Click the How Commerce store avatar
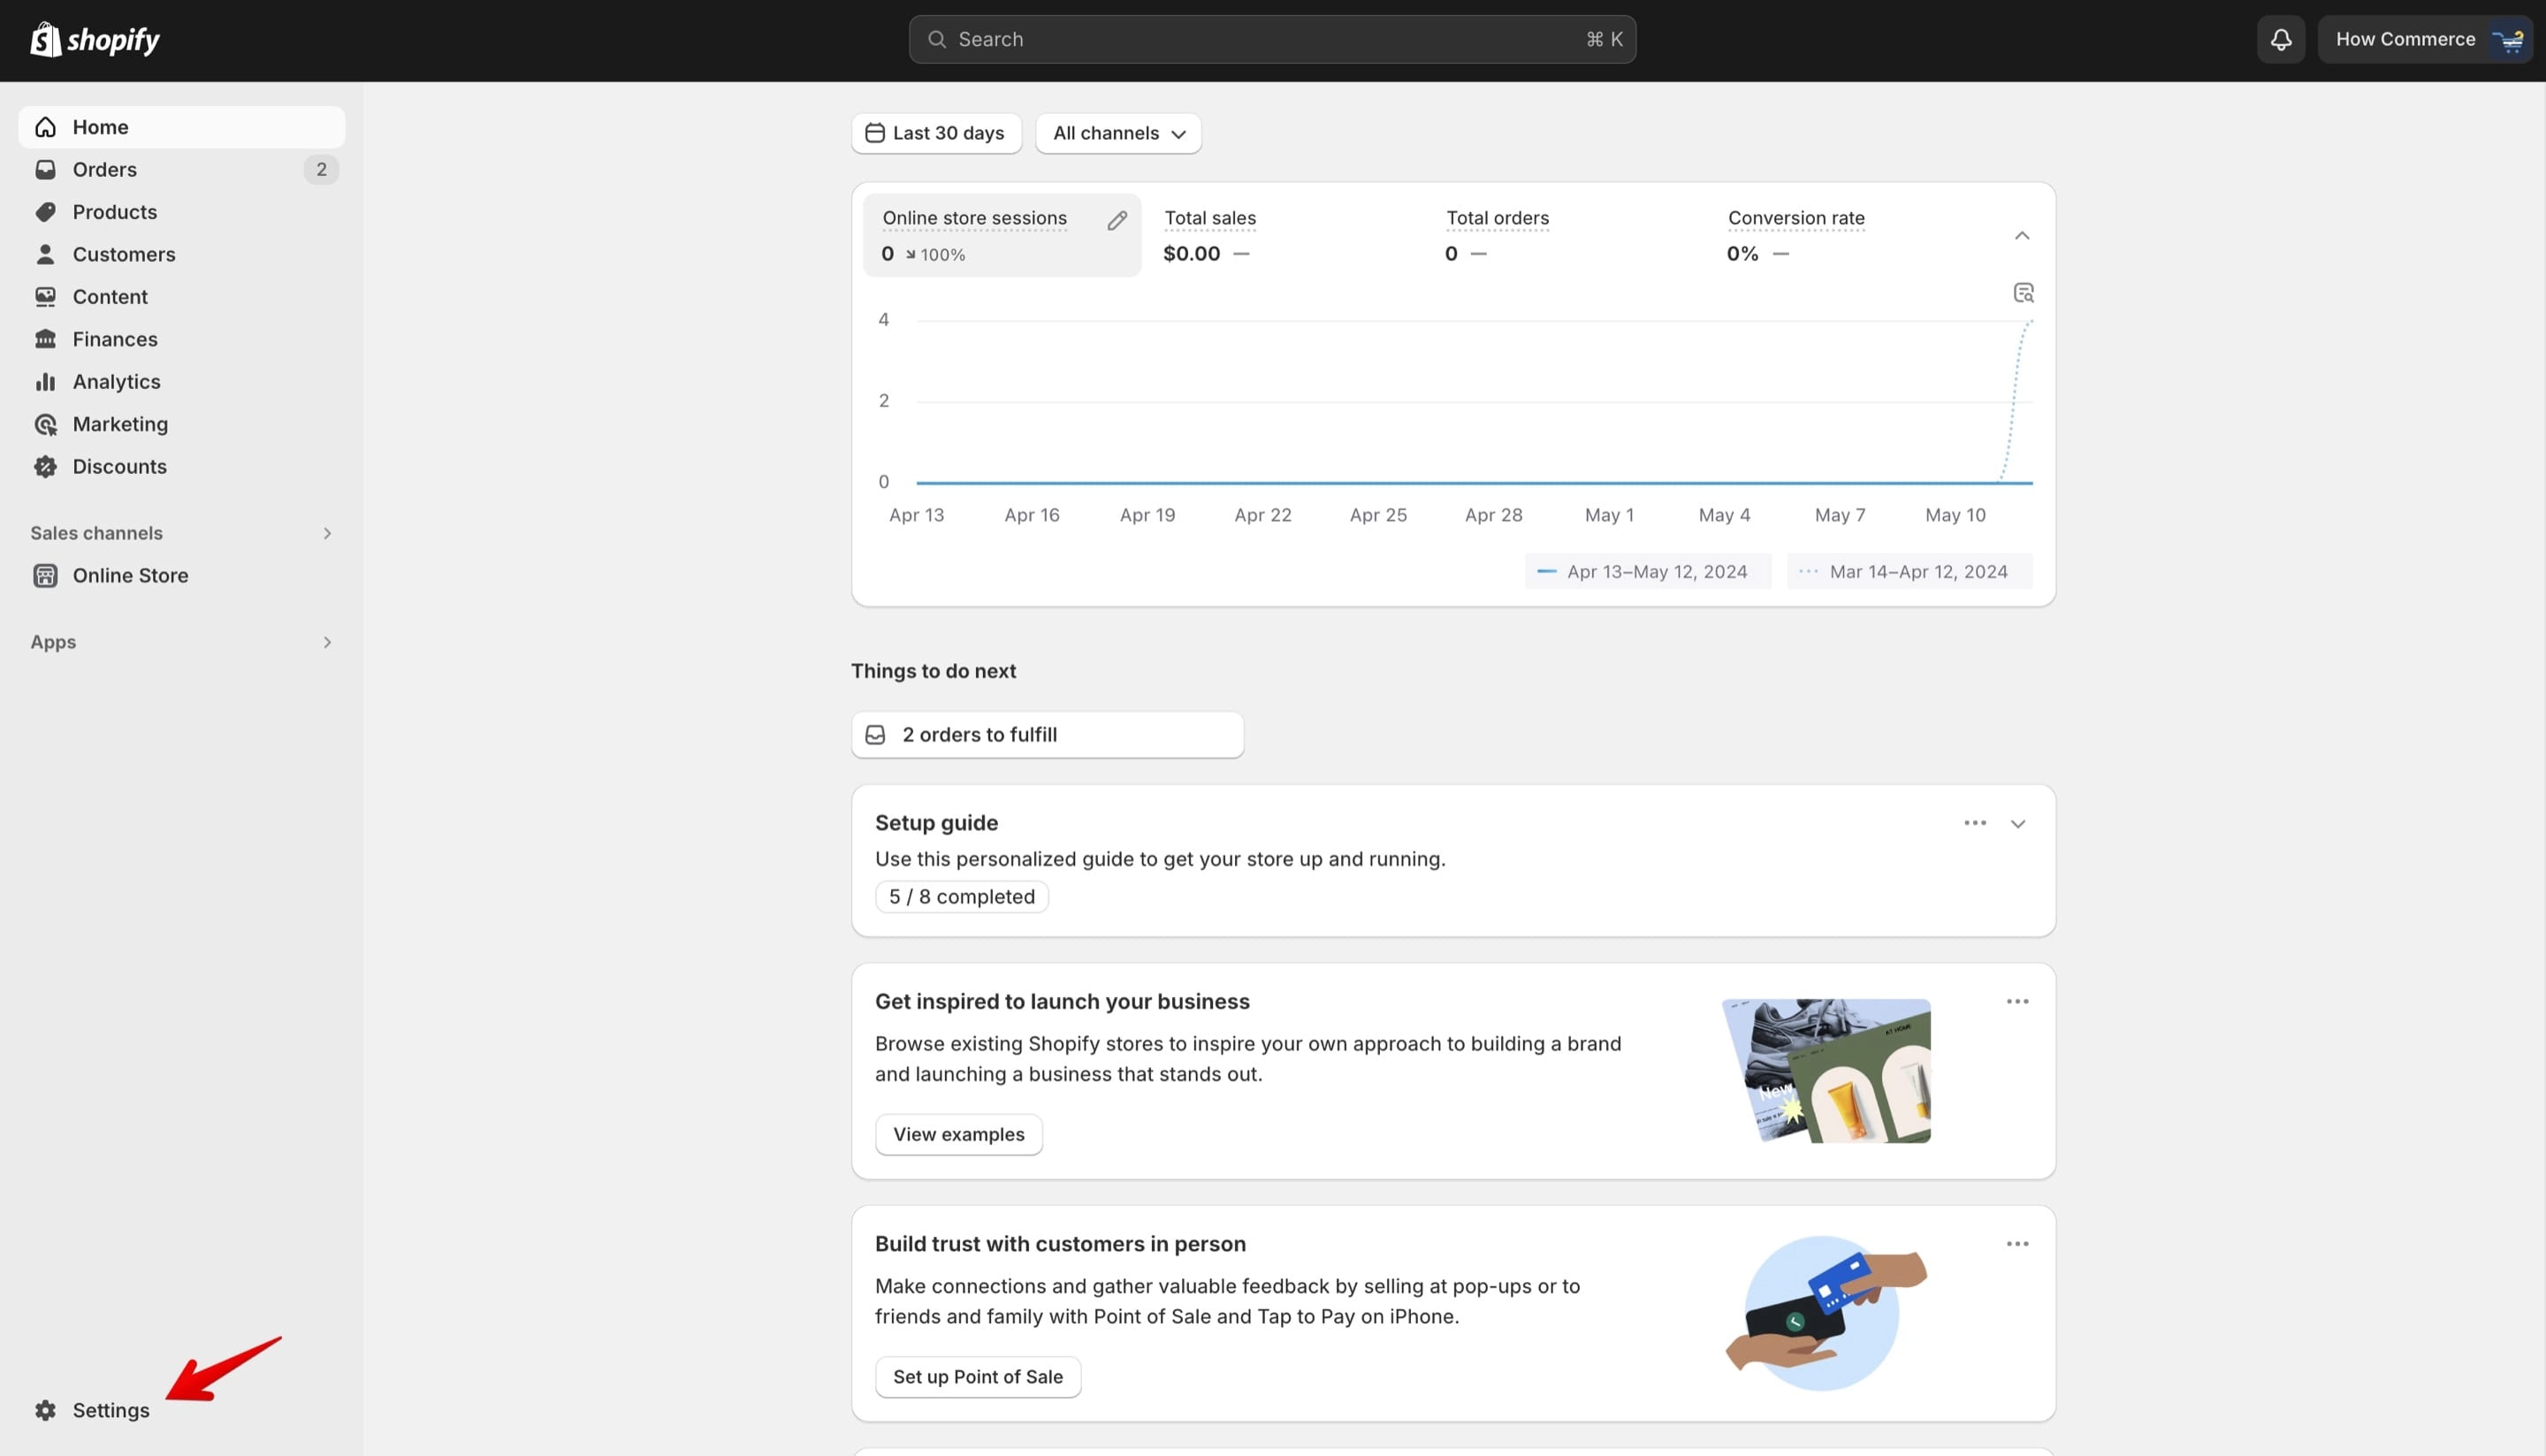Screen dimensions: 2546x1456 pyautogui.click(x=2509, y=39)
